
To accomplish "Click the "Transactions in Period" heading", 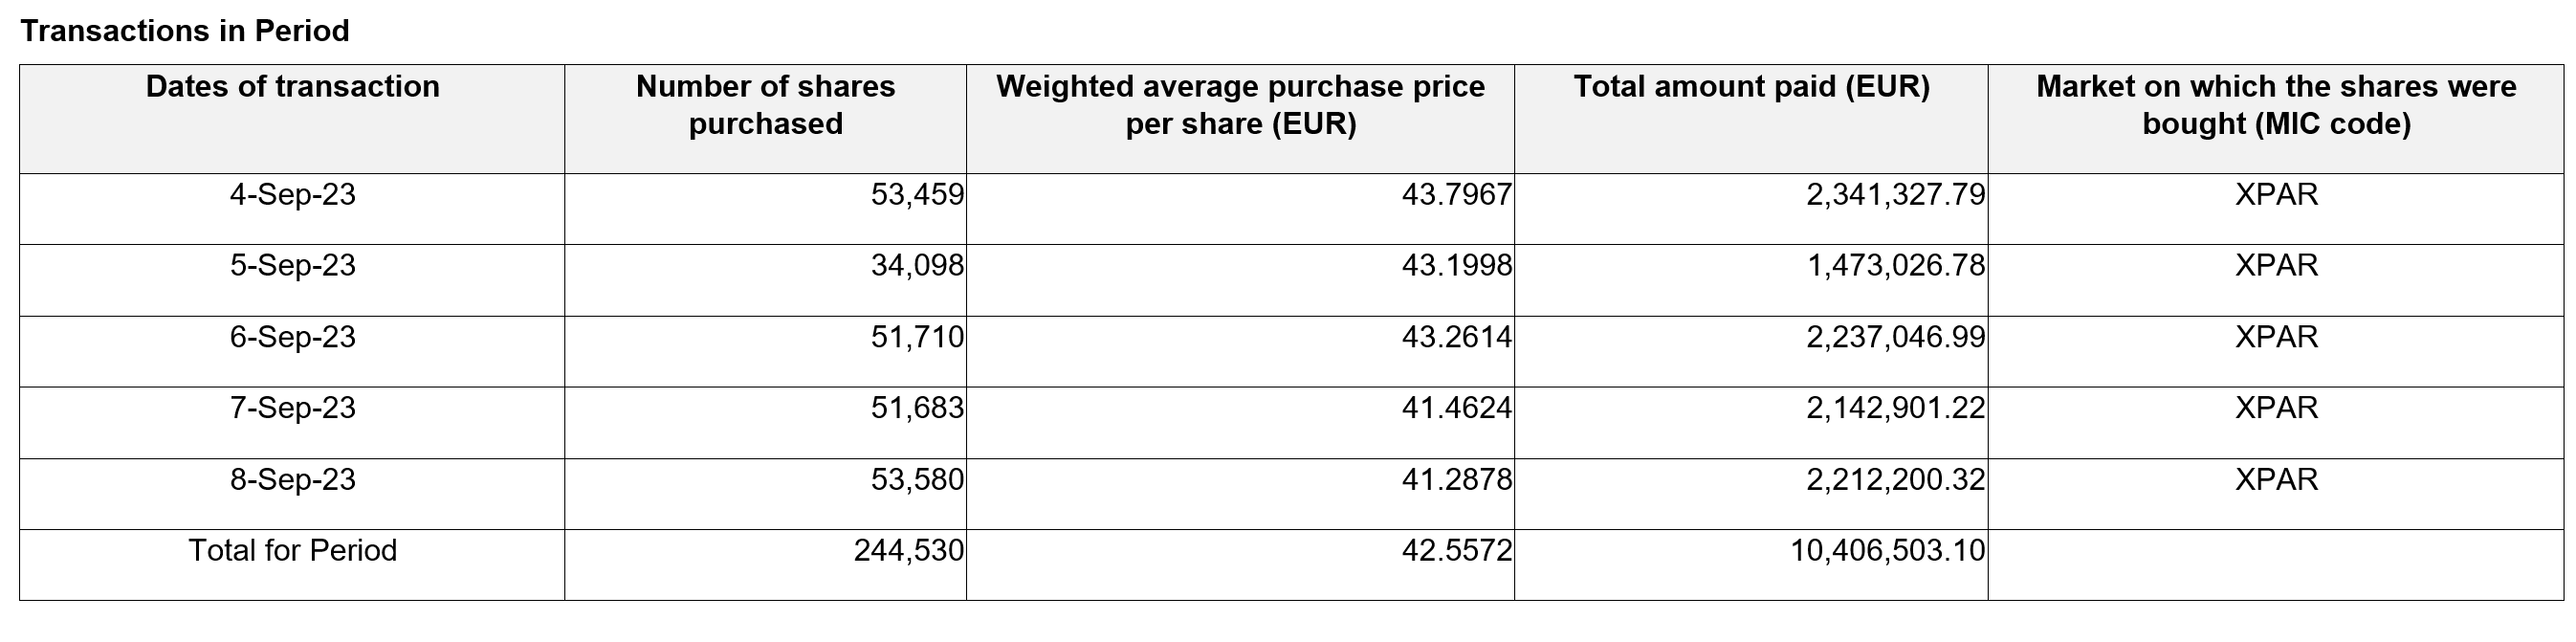I will coord(185,31).
